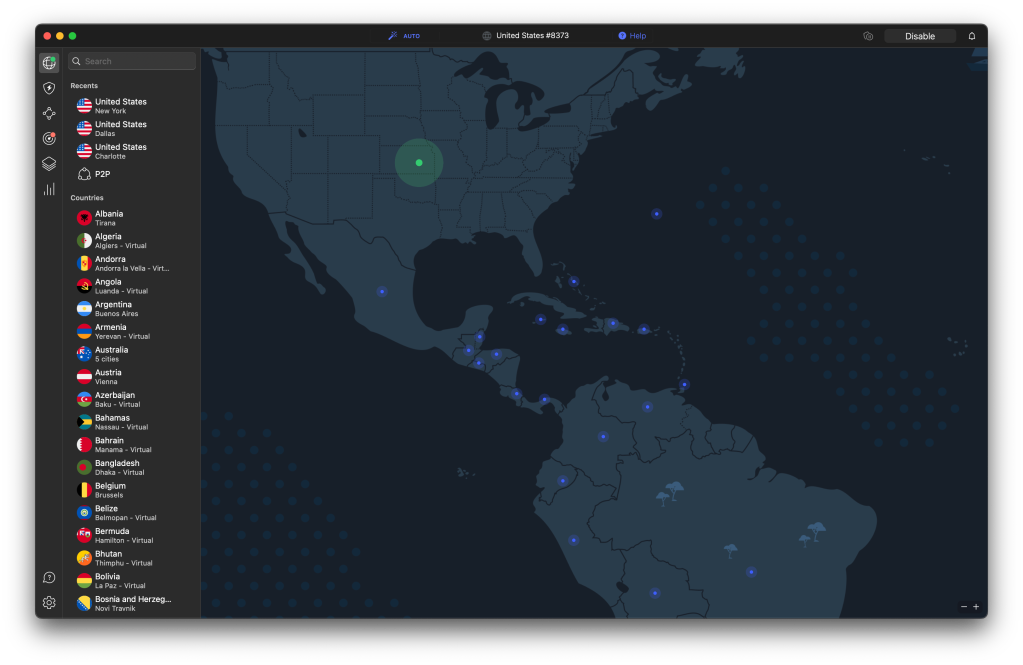Open the Meshnet icon in the sidebar
Viewport: 1023px width, 665px height.
49,113
